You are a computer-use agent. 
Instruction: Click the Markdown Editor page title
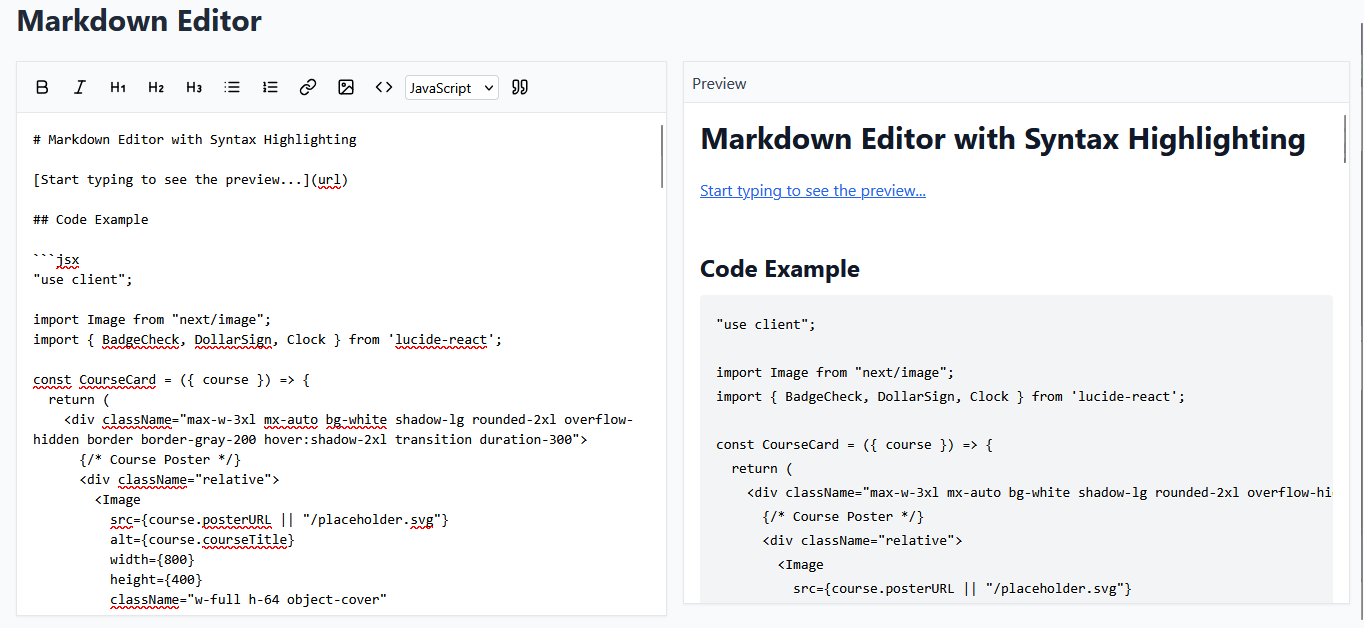click(x=138, y=20)
